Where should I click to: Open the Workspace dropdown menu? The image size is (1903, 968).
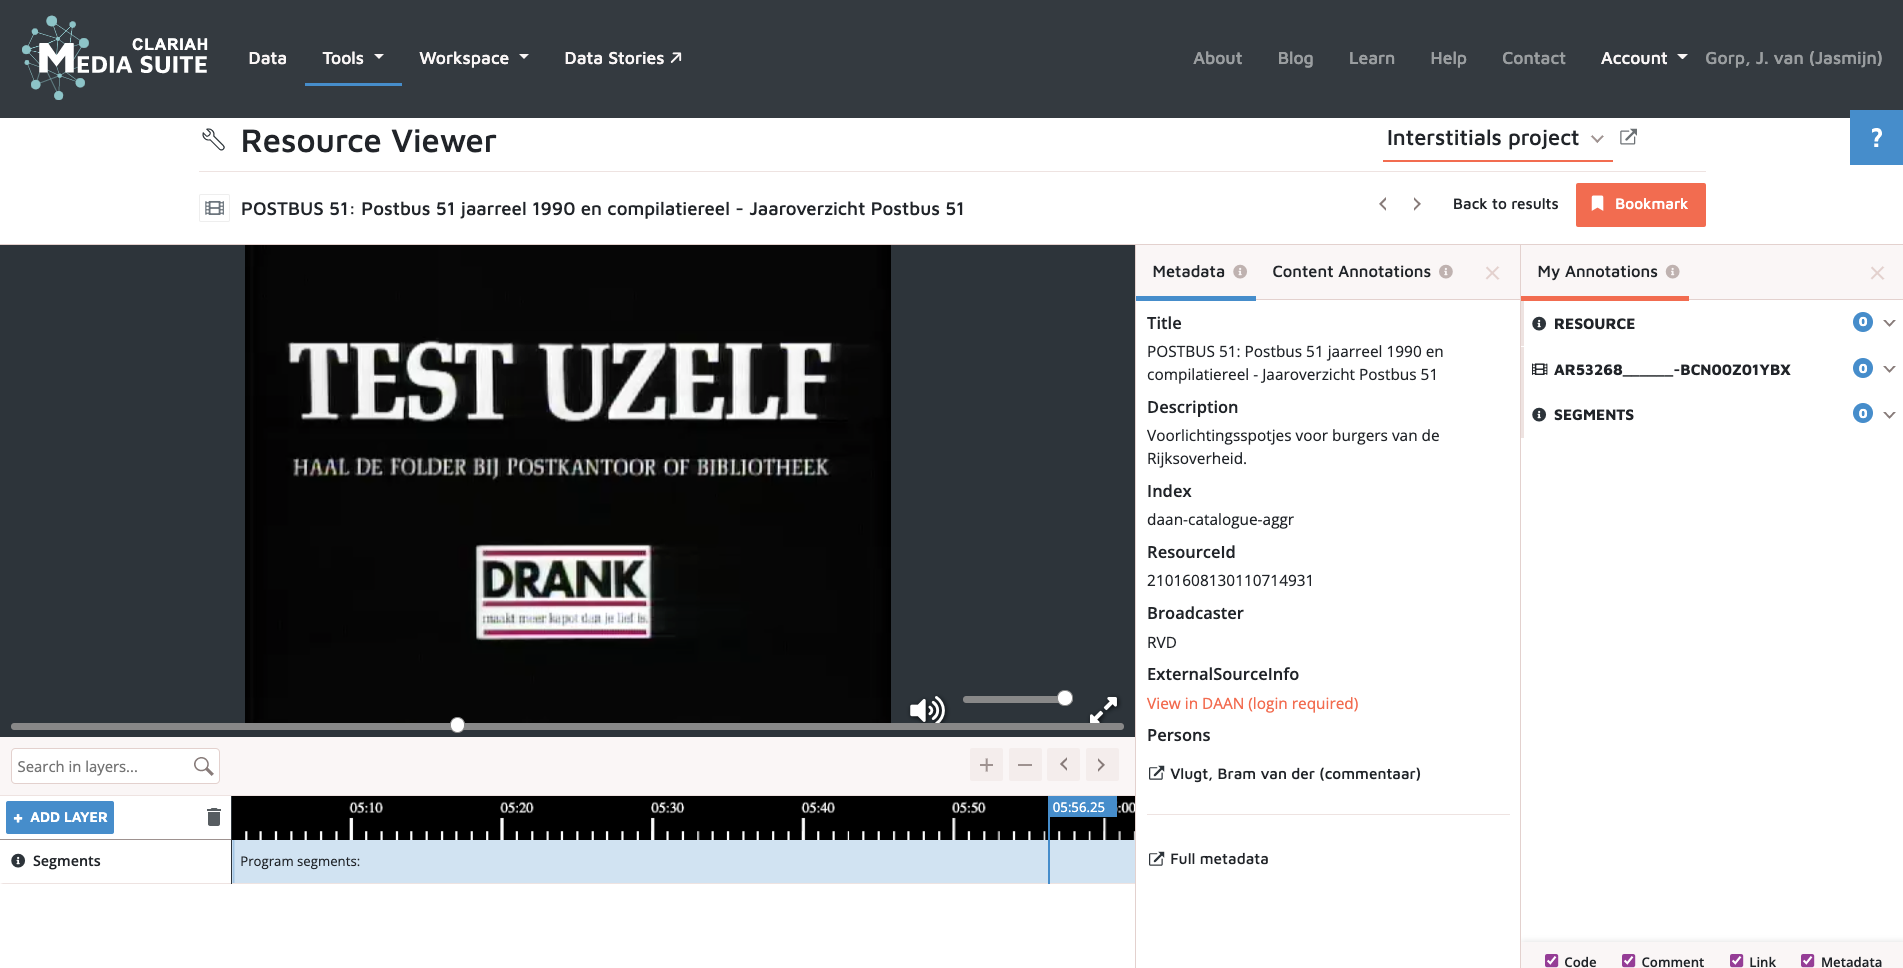point(474,58)
